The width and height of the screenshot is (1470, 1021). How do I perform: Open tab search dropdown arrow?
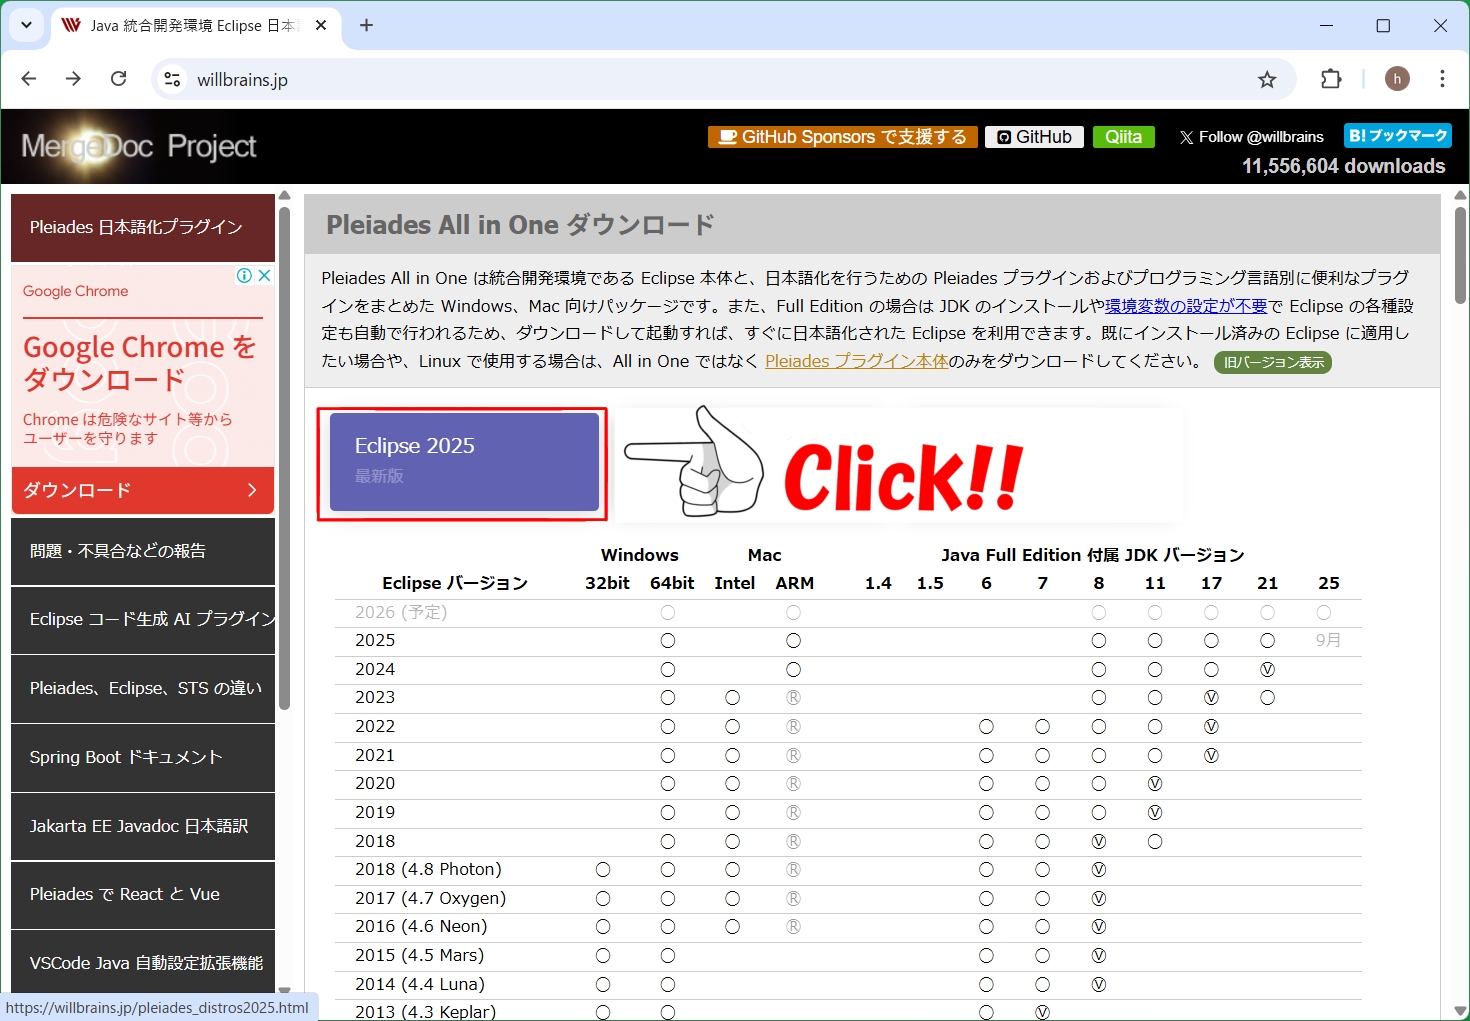tap(26, 25)
